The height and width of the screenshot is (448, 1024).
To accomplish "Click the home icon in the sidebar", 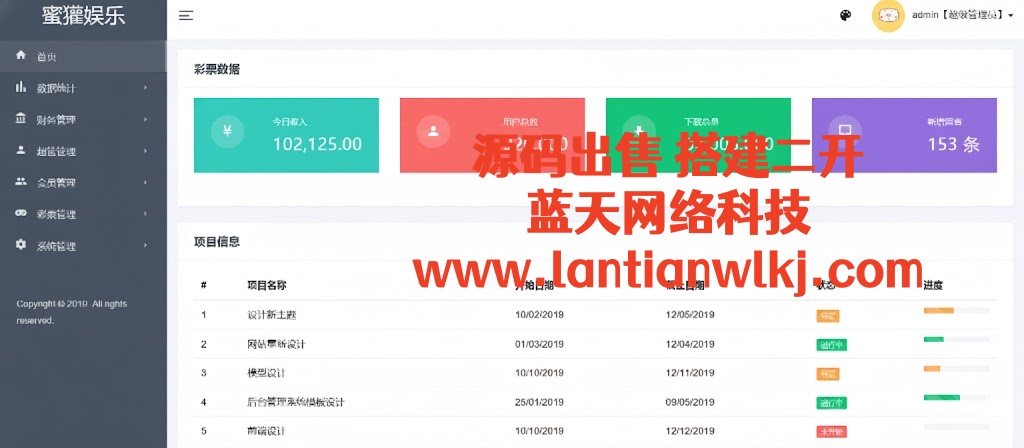I will click(x=21, y=56).
